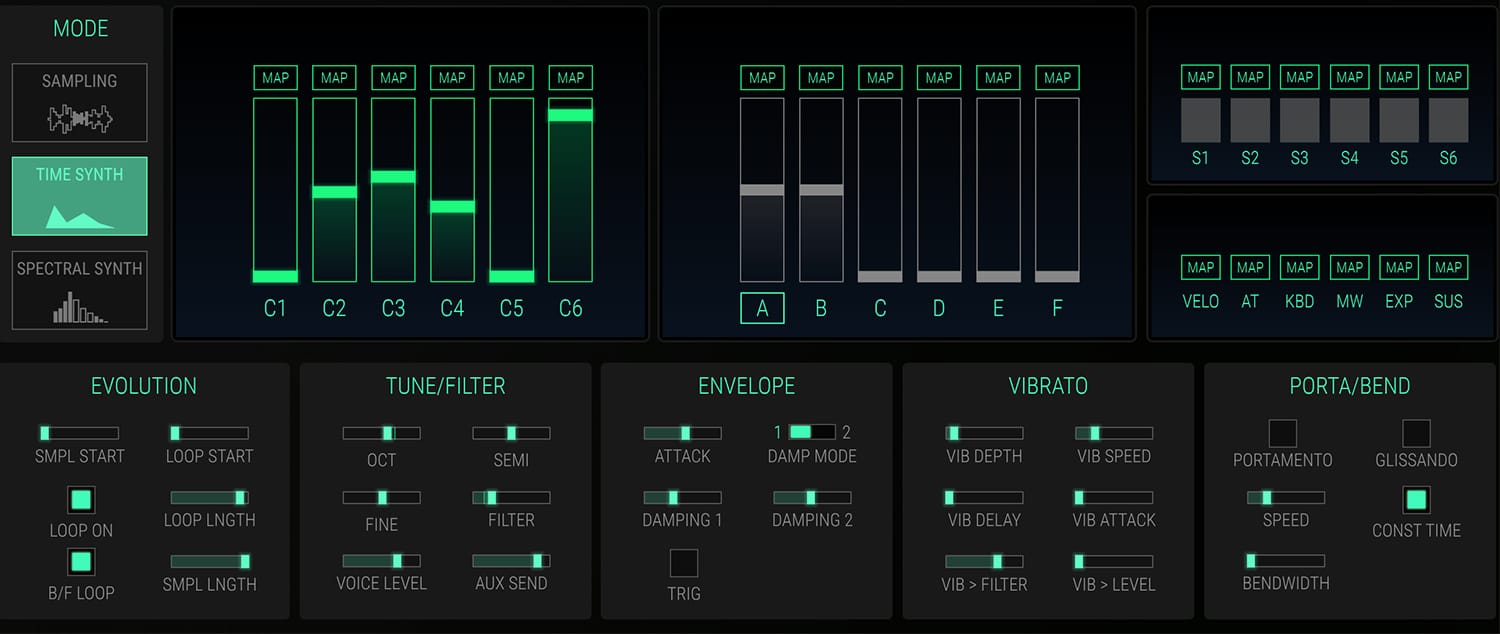1500x634 pixels.
Task: Click the portamento SPEED slider
Action: click(x=1285, y=497)
